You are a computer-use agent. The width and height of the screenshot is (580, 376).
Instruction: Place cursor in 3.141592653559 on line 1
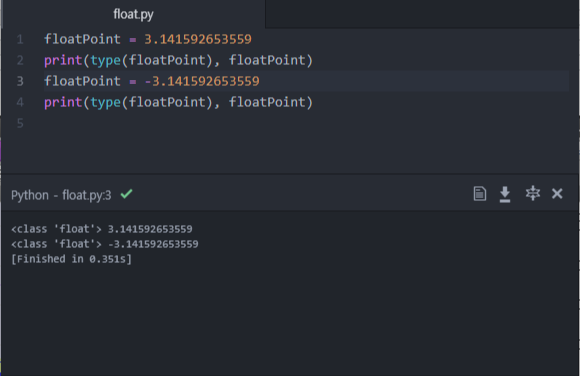198,39
